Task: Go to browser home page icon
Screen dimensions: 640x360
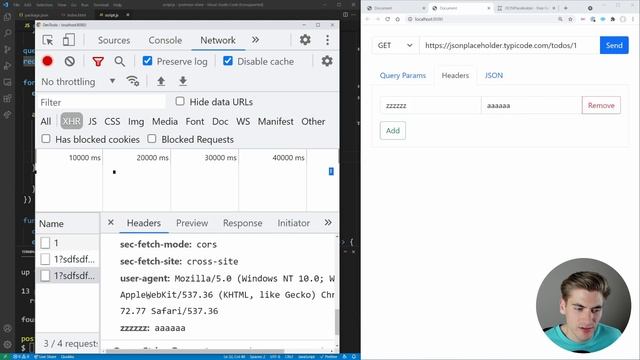Action: pos(398,19)
